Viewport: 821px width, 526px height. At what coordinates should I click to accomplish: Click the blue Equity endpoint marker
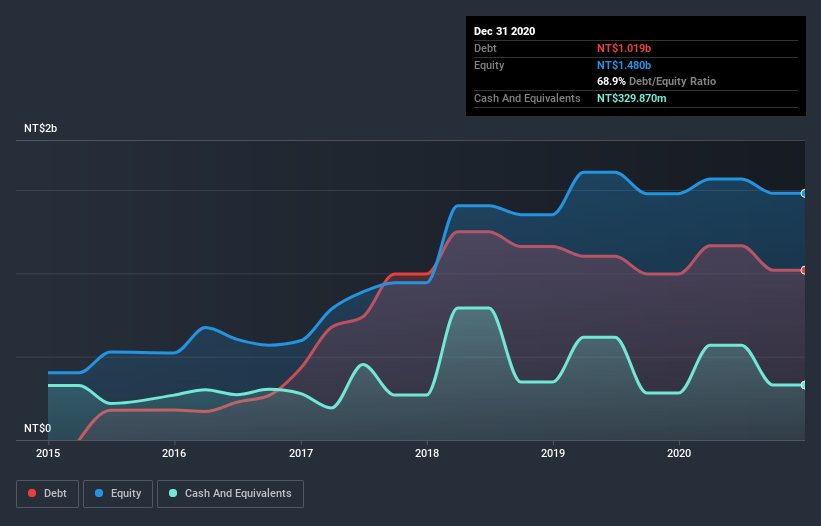(804, 194)
